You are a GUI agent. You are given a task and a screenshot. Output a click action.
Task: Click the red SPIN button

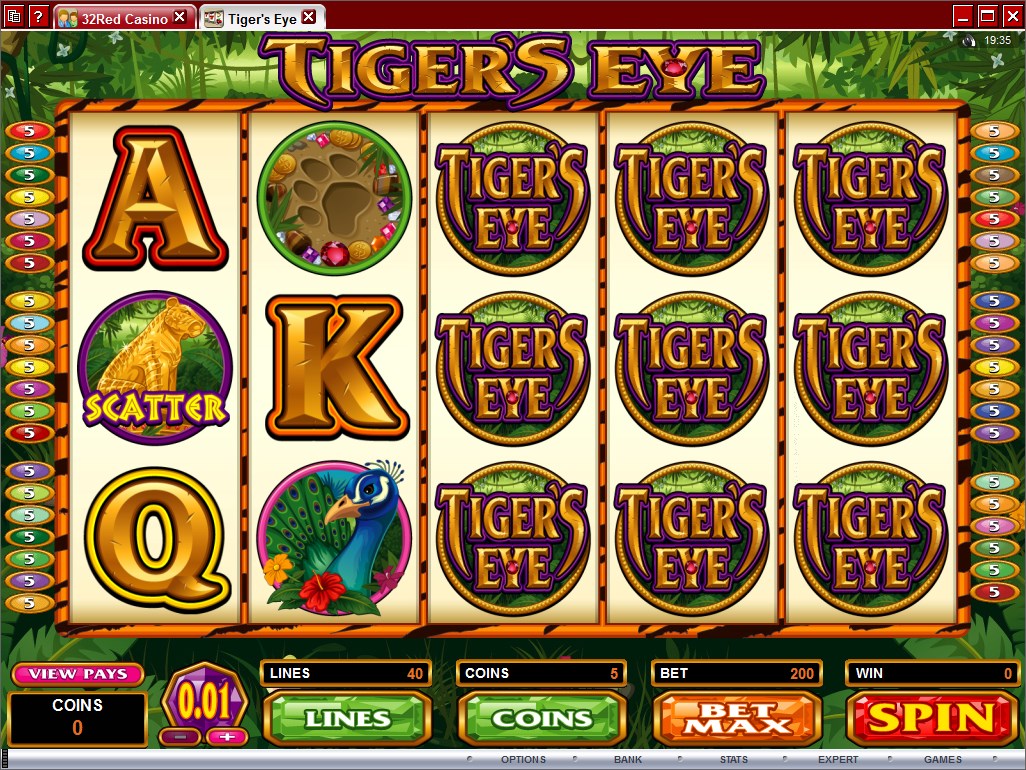931,718
